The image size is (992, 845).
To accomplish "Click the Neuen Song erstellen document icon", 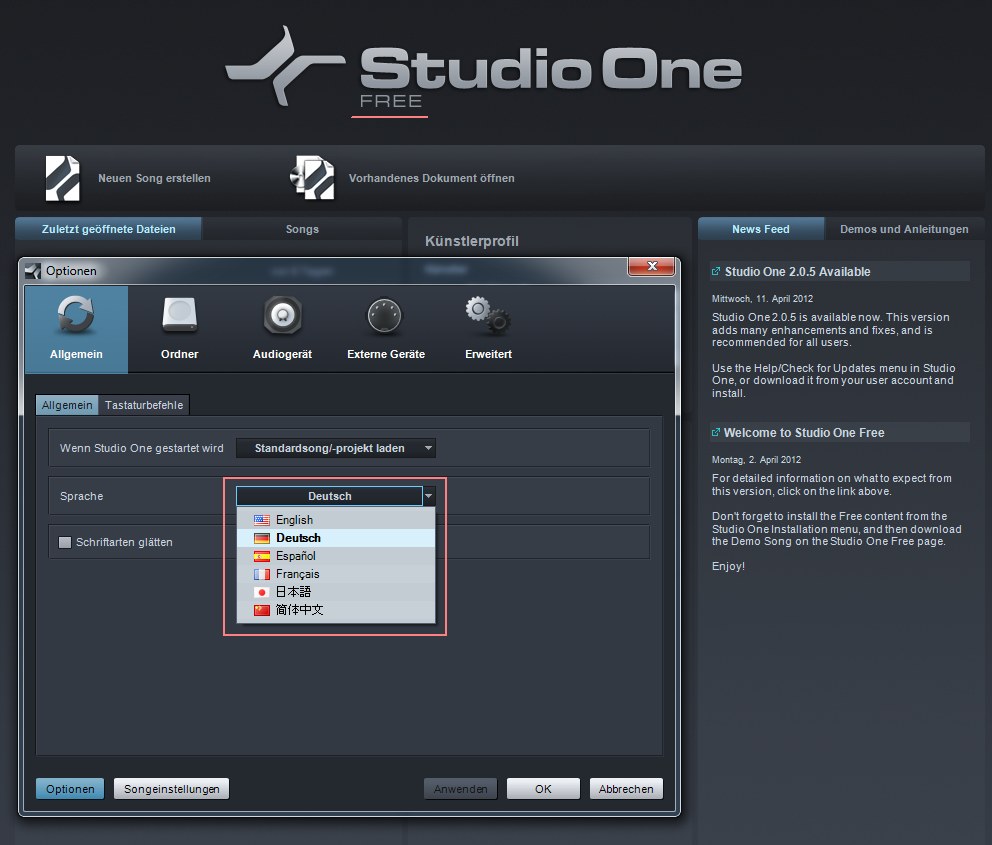I will (x=63, y=178).
